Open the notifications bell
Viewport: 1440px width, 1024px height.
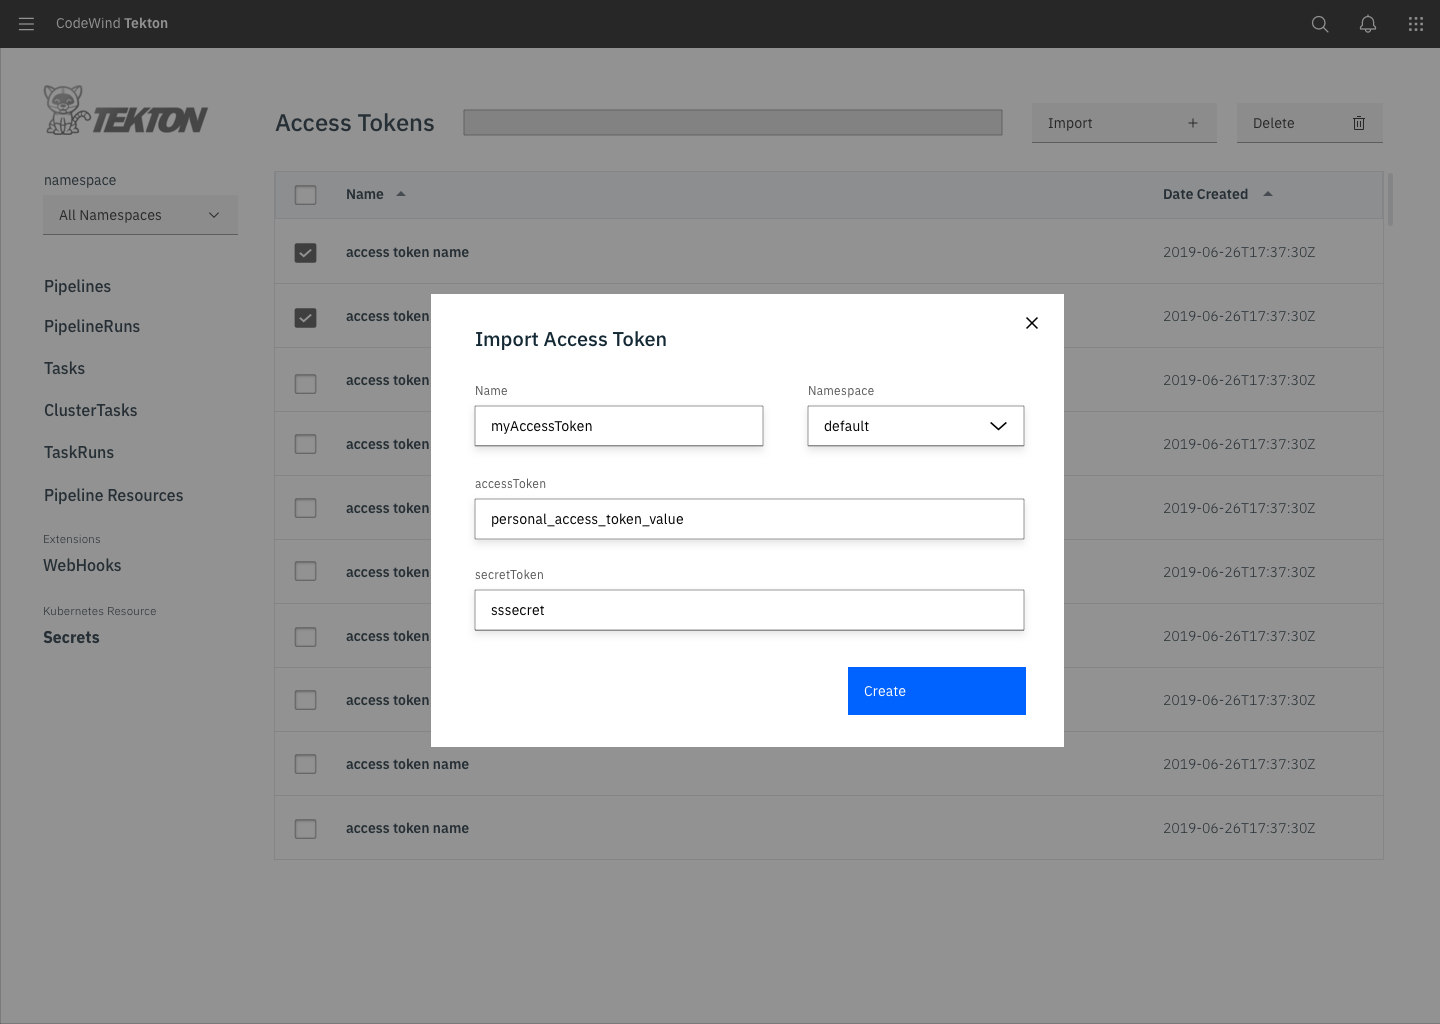click(1368, 23)
